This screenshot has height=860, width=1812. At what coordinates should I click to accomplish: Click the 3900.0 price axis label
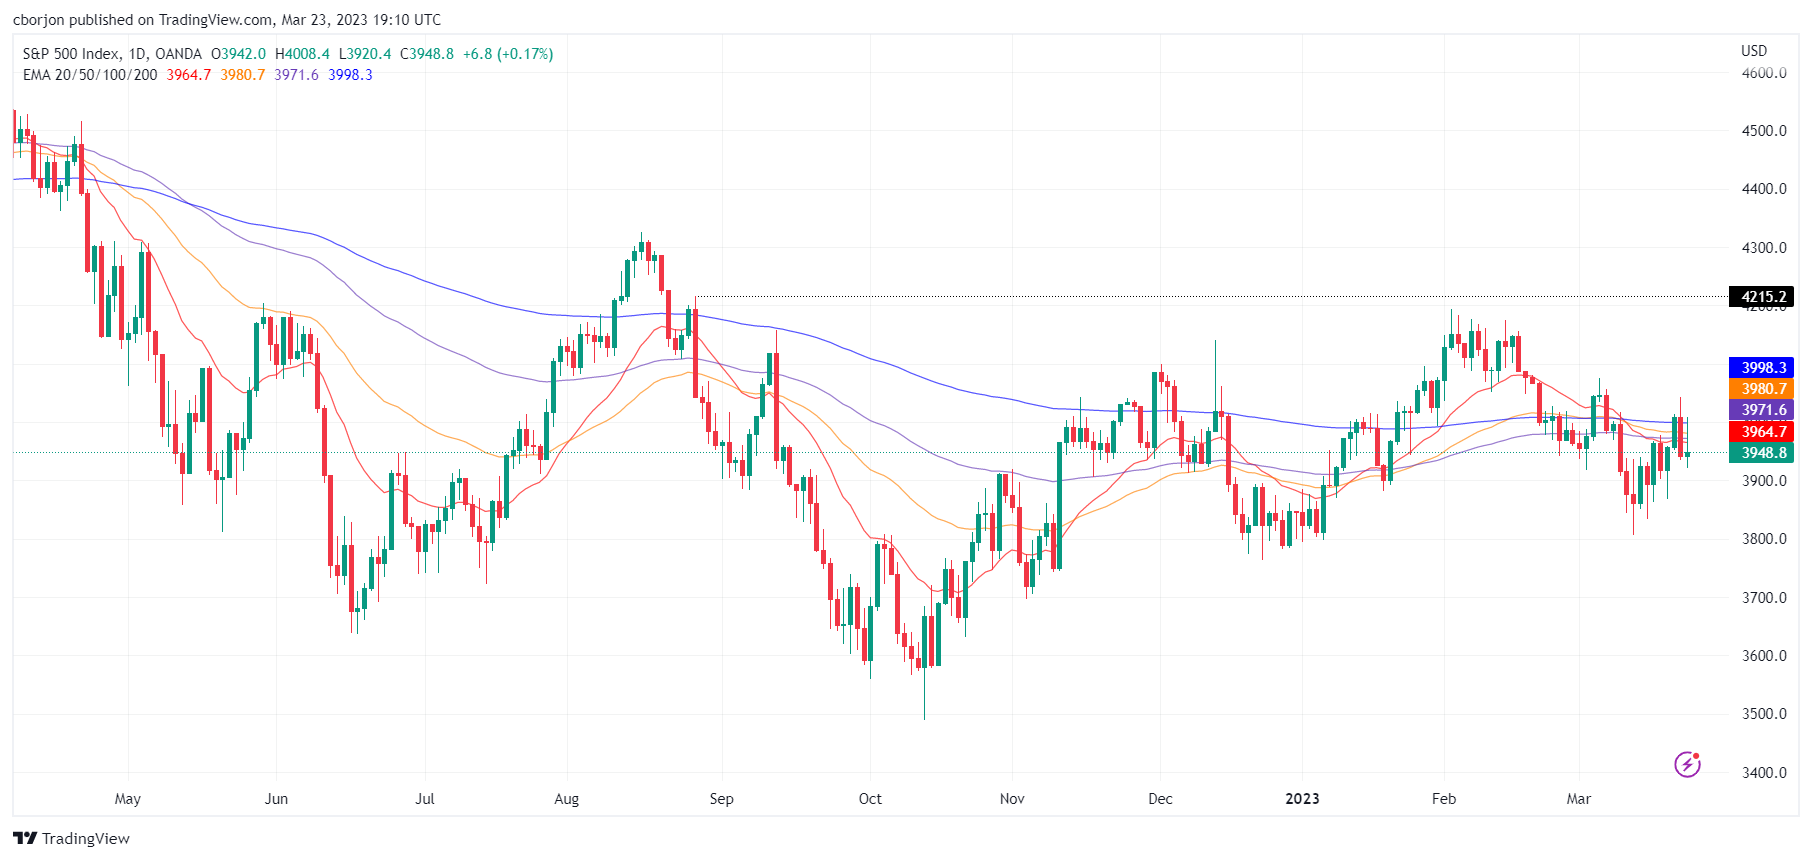[1764, 481]
